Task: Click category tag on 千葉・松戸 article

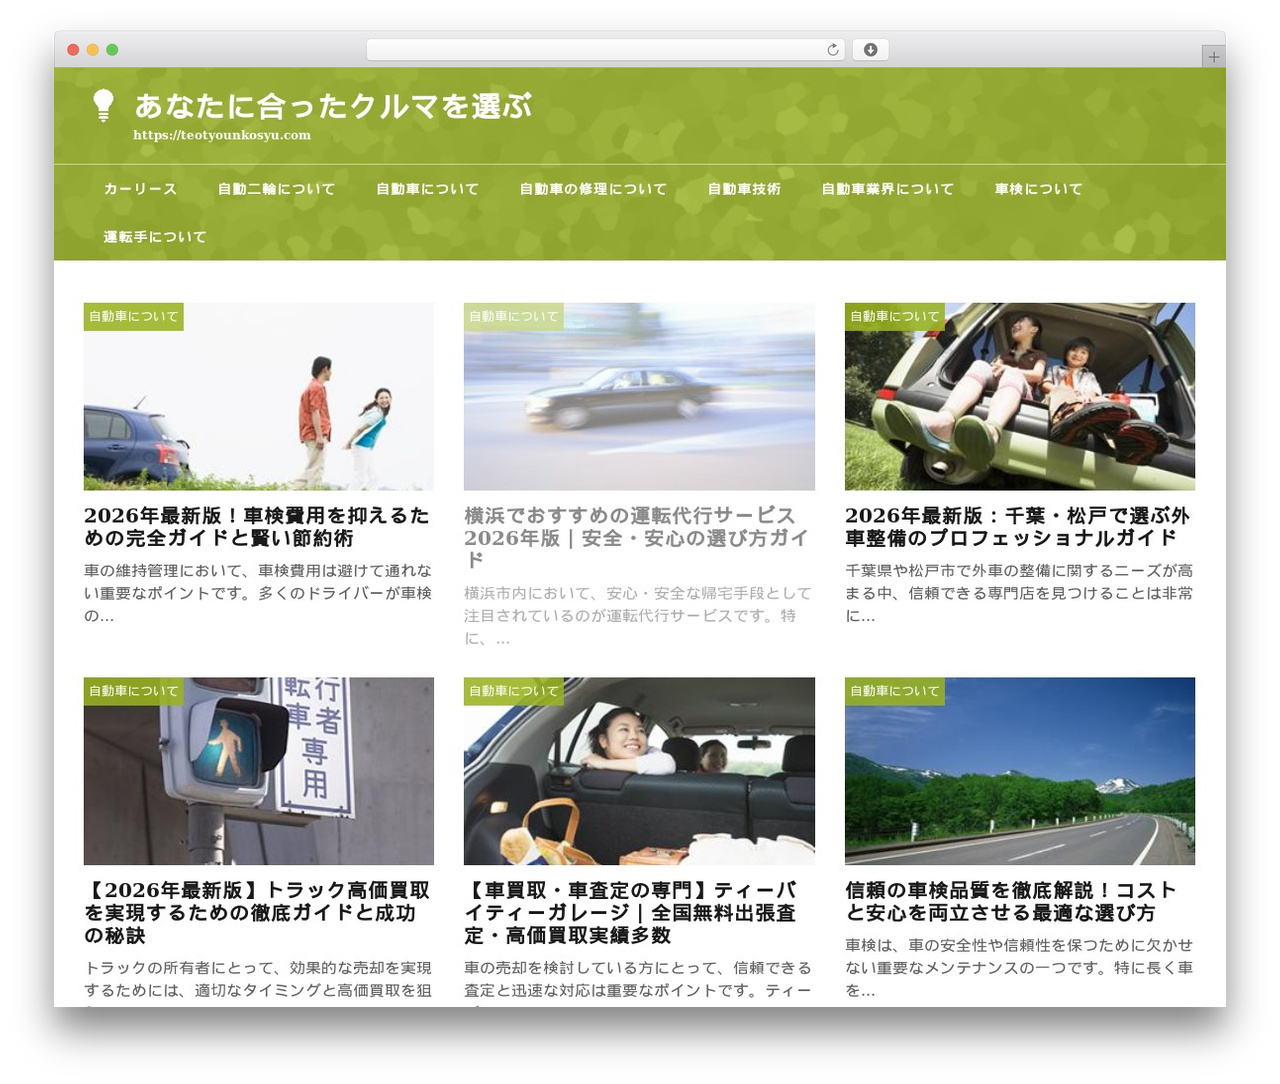Action: point(895,316)
